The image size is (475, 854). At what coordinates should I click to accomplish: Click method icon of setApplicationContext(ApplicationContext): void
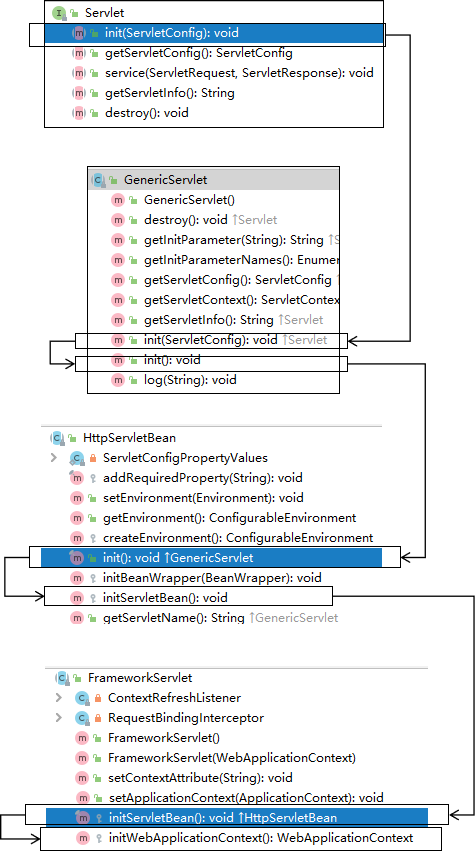point(82,798)
